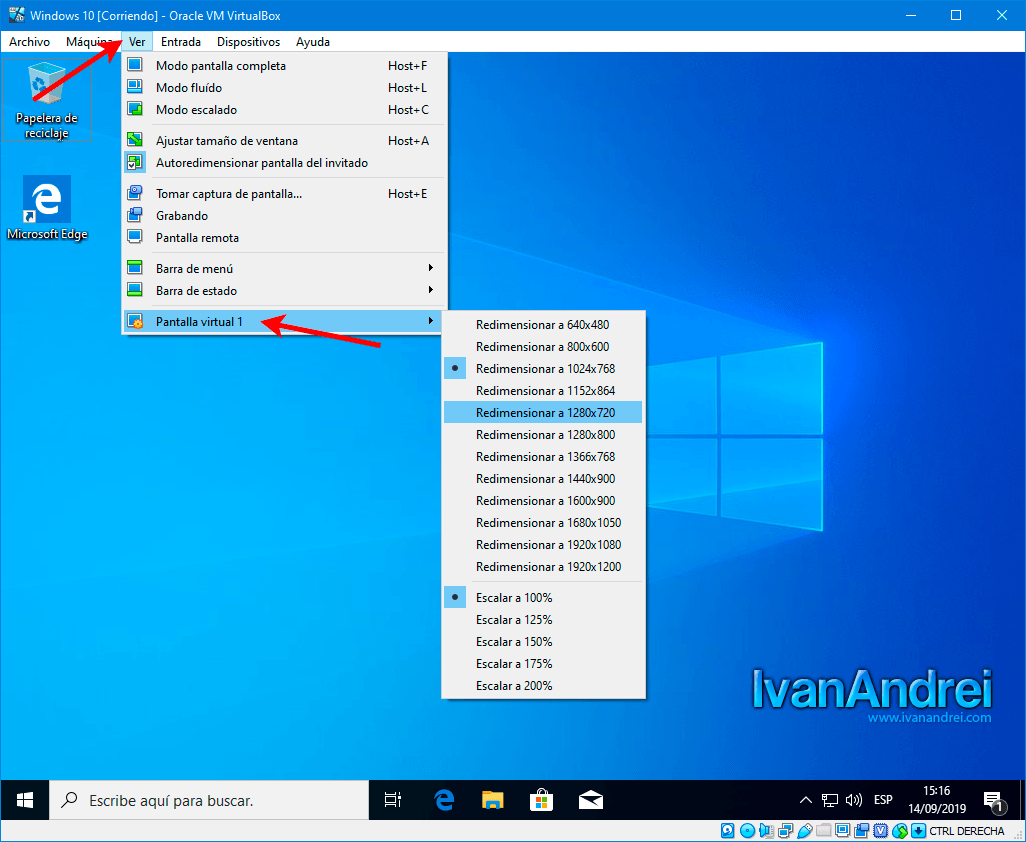Open File Explorer from guest taskbar
Image resolution: width=1026 pixels, height=842 pixels.
[x=493, y=799]
